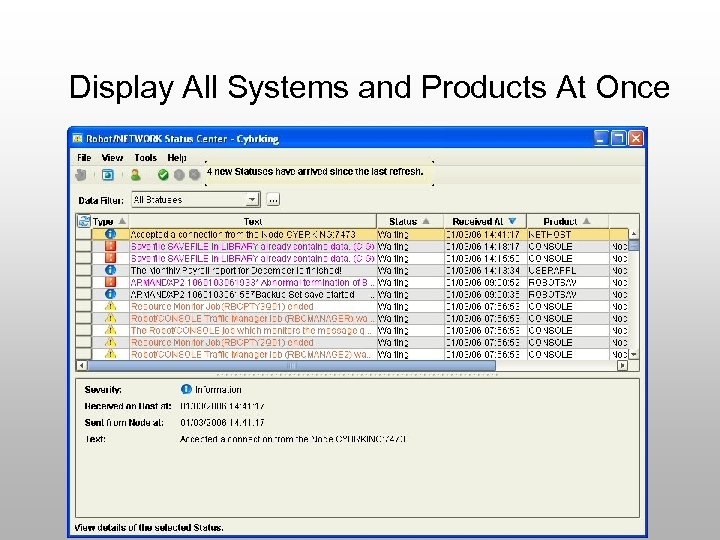This screenshot has width=720, height=540.
Task: Open the Help menu
Action: click(177, 158)
